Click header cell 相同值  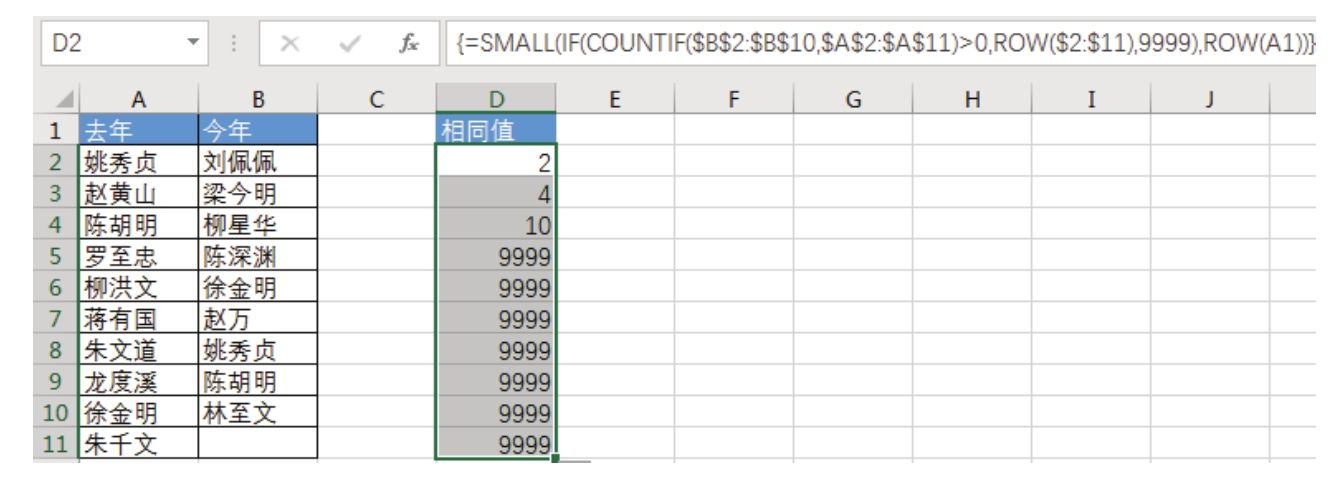495,129
